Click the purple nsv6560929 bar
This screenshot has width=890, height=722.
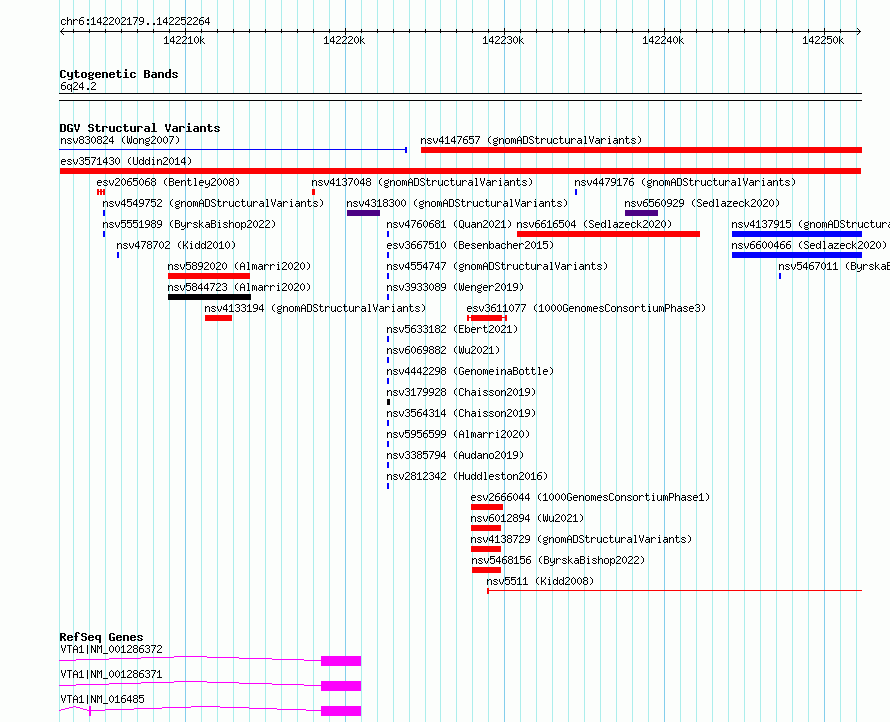pos(641,213)
